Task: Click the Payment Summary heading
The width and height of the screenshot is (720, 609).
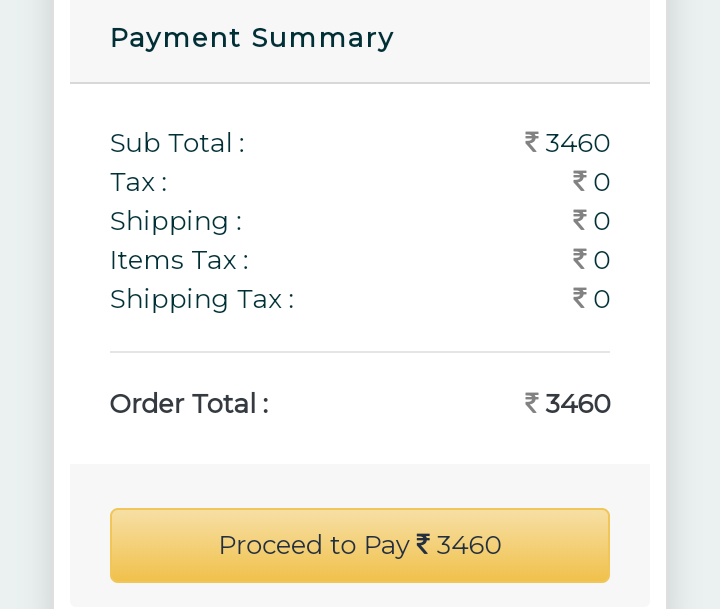Action: click(x=252, y=38)
